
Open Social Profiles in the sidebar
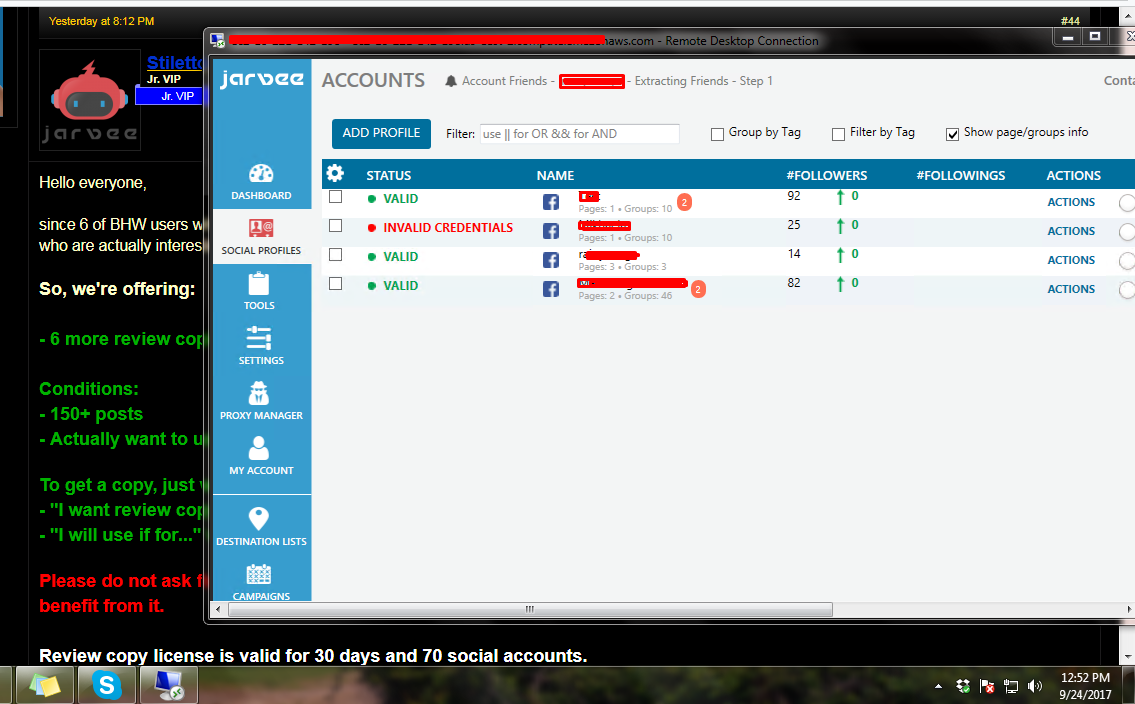[261, 237]
